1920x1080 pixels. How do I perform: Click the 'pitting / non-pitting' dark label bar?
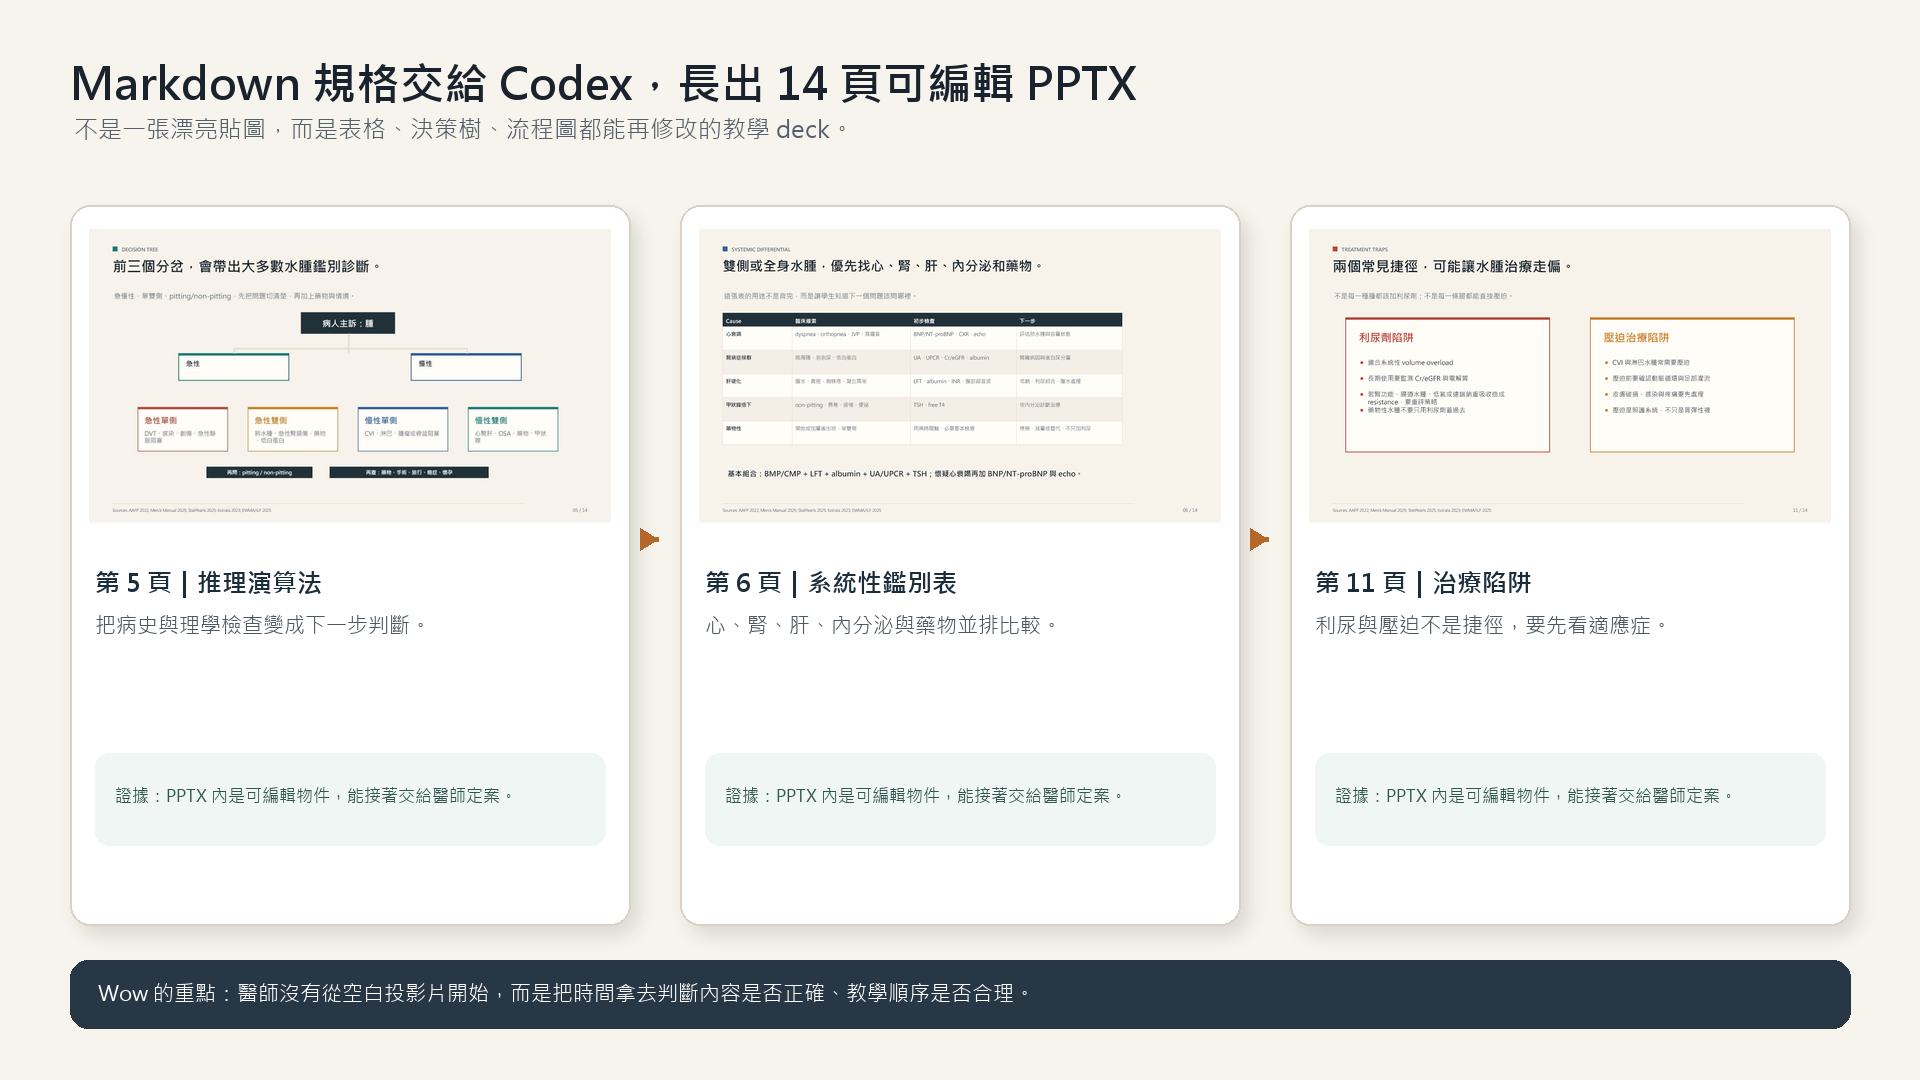click(x=259, y=472)
